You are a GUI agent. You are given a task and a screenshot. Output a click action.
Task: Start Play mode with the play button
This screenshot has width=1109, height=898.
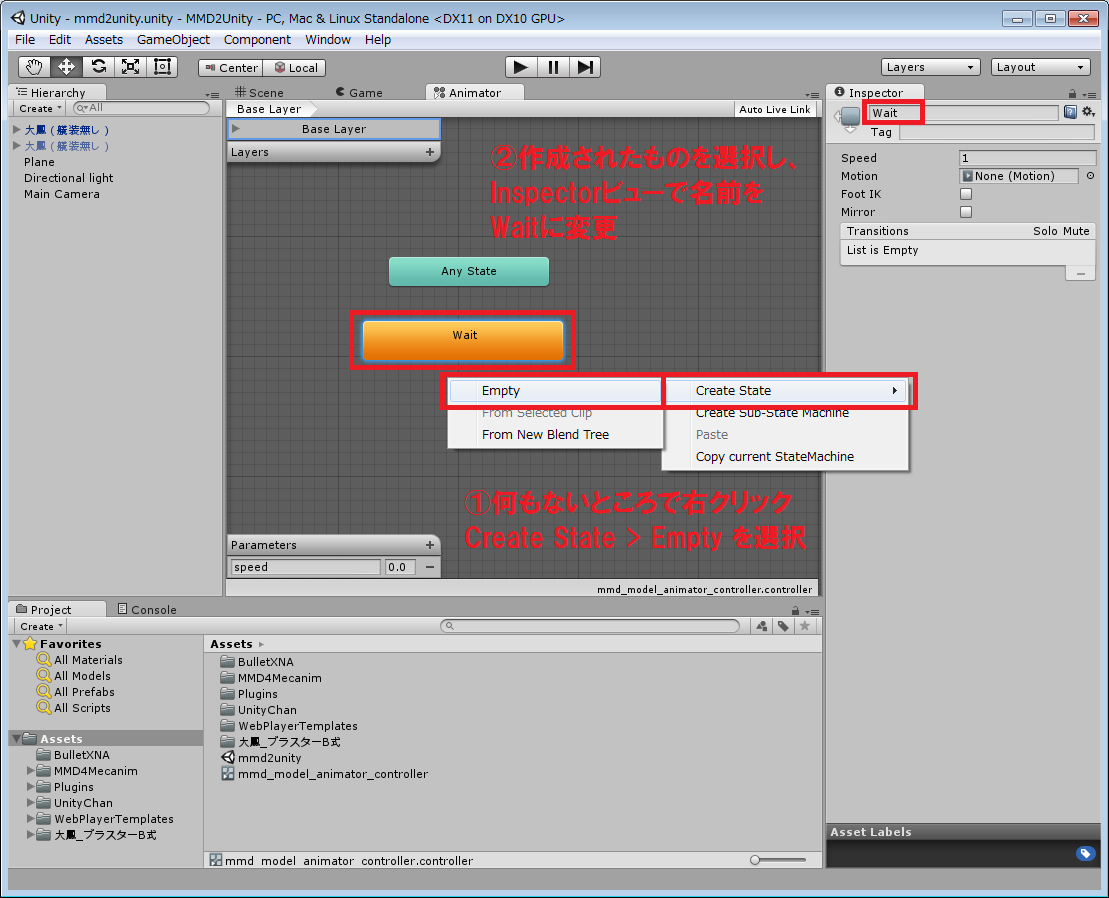coord(521,67)
